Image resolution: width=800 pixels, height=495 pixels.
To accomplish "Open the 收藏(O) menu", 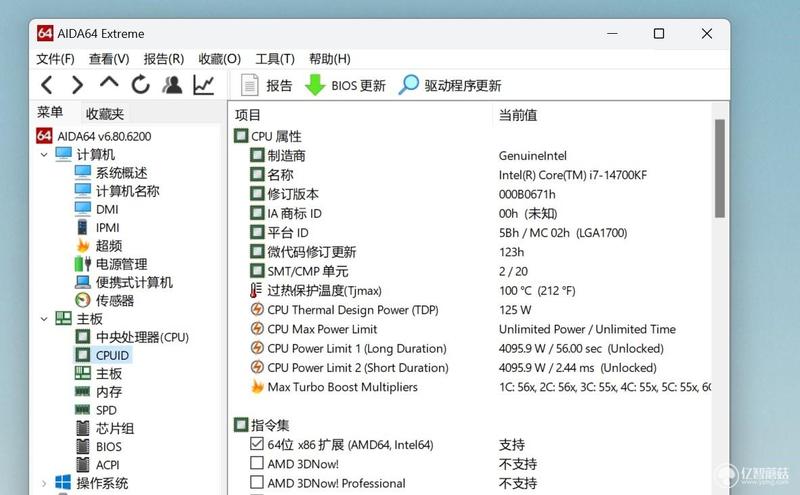I will coord(219,59).
